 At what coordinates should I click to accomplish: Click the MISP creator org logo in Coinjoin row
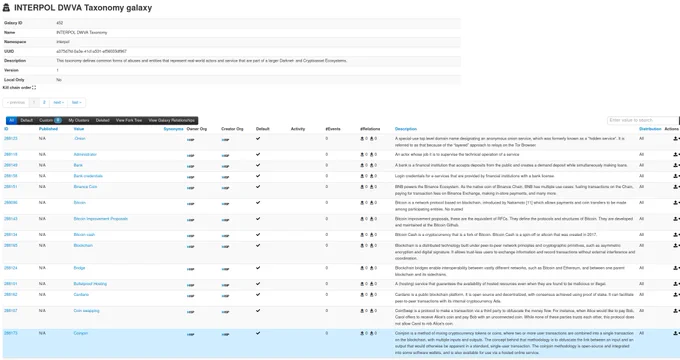point(225,334)
